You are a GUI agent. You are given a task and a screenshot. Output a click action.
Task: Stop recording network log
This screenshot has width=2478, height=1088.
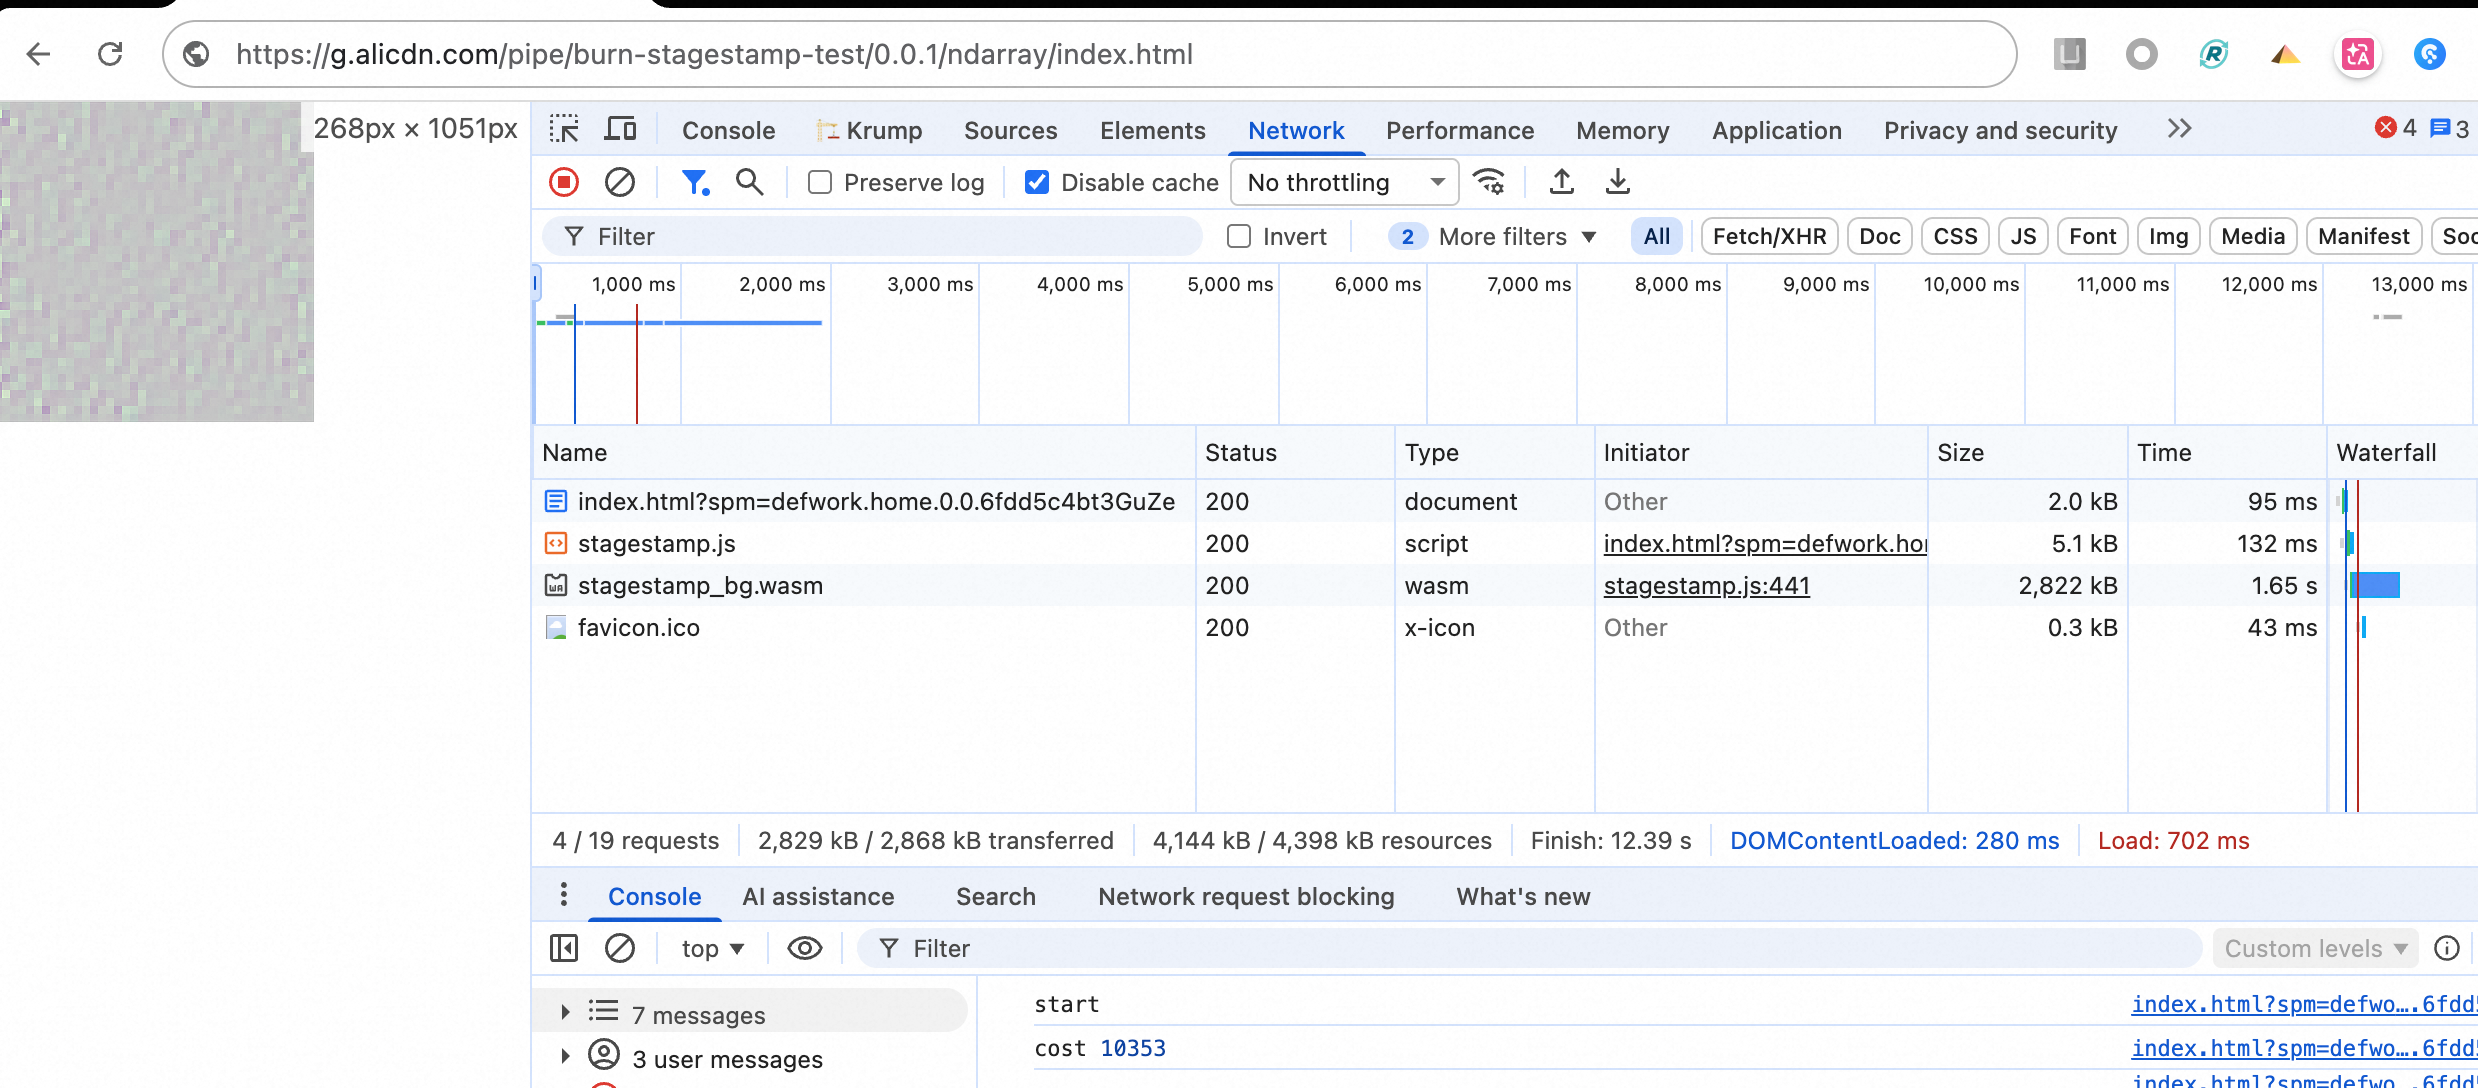tap(564, 182)
